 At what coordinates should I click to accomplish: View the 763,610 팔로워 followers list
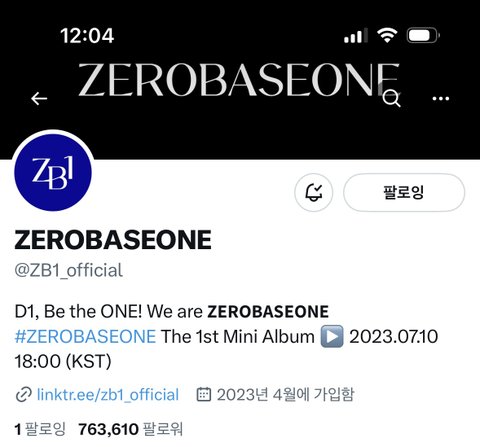coord(130,429)
